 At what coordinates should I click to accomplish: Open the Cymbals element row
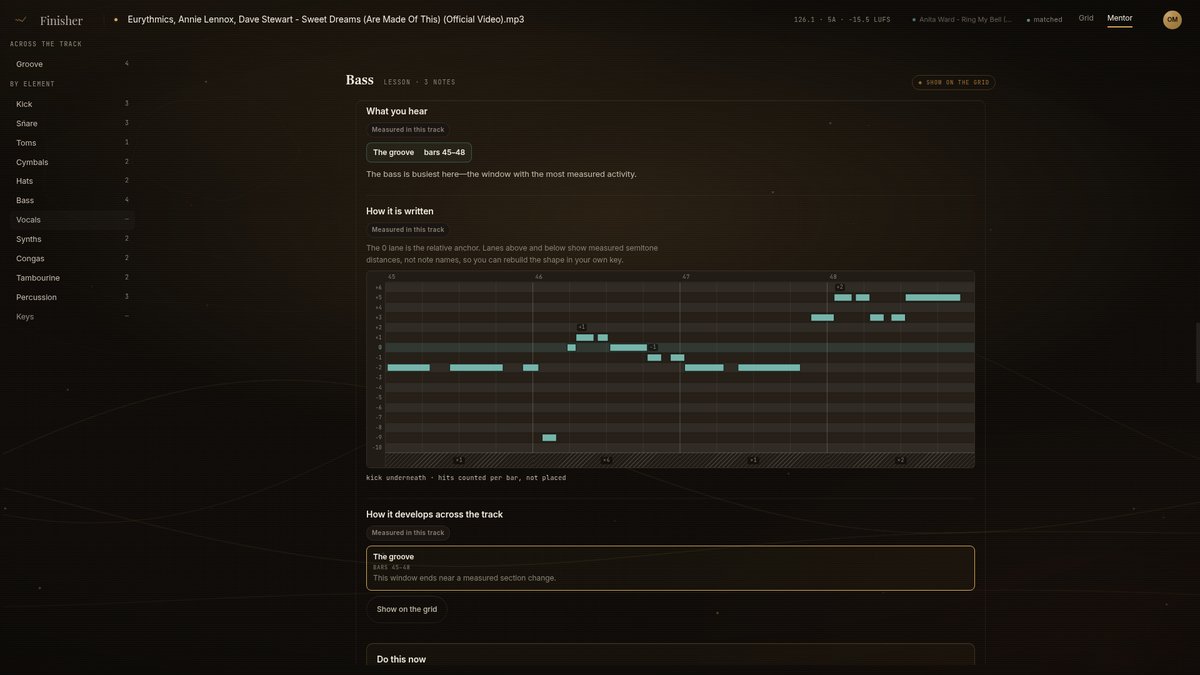click(72, 162)
